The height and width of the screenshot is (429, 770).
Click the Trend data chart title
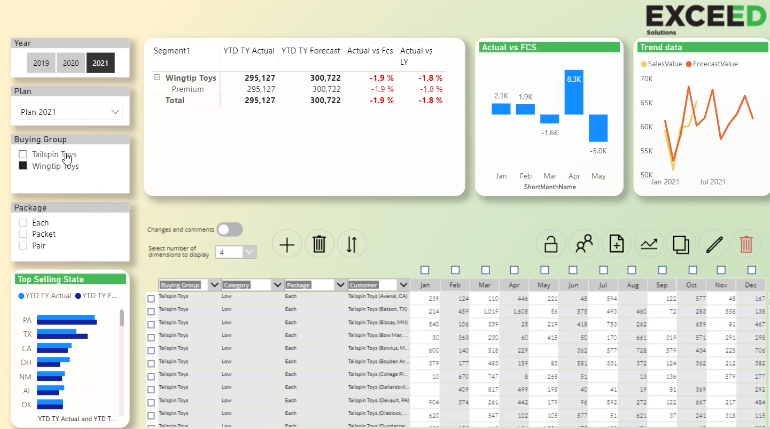coord(661,47)
